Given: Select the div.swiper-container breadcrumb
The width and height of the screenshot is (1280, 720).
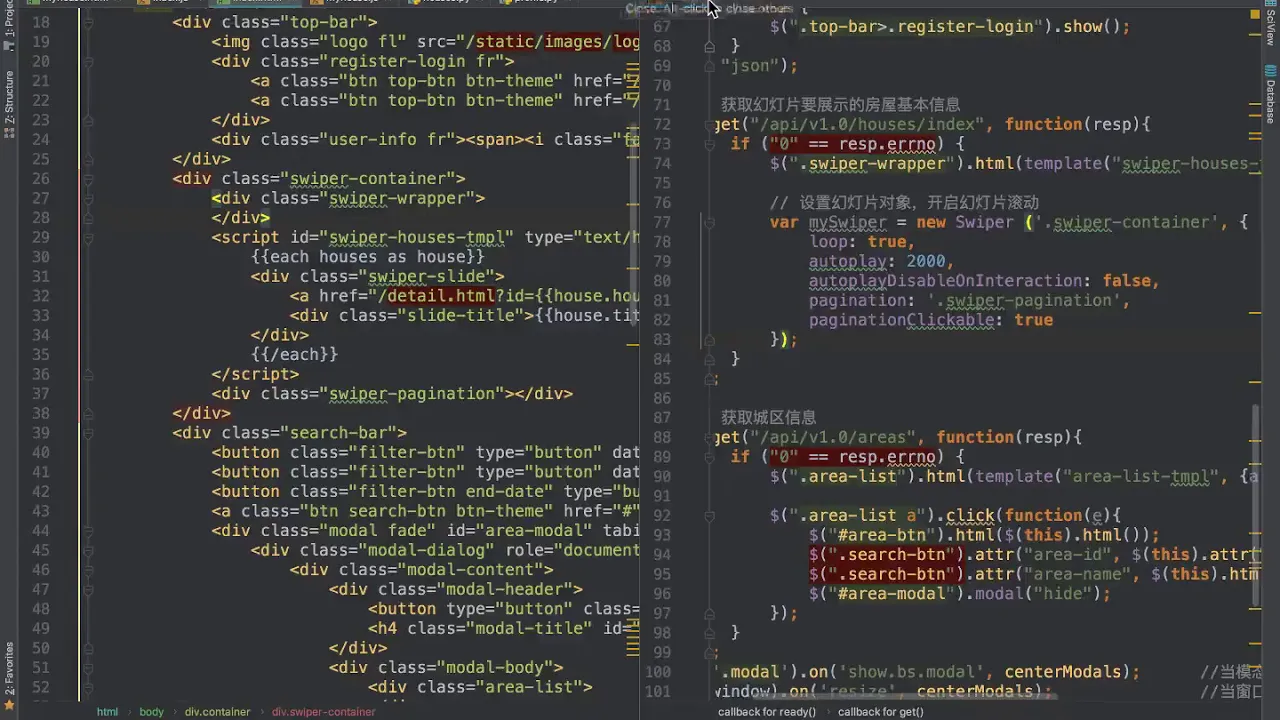Looking at the screenshot, I should 323,712.
